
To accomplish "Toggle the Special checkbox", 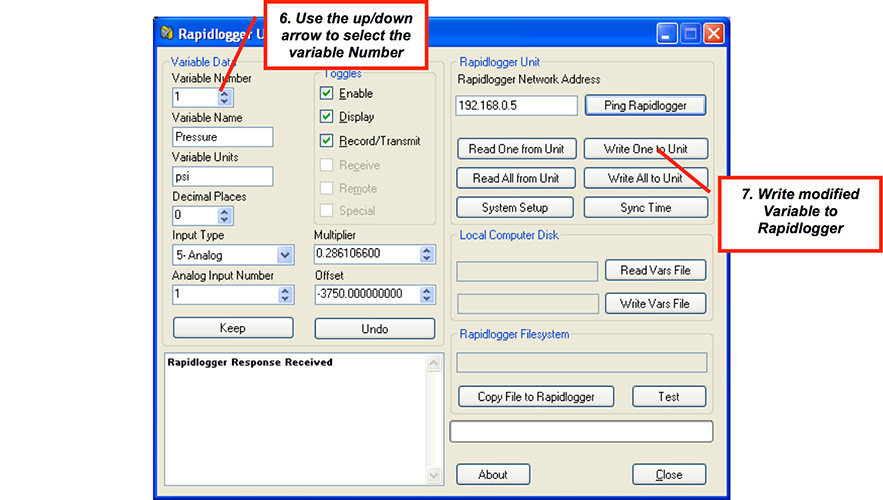I will [326, 211].
